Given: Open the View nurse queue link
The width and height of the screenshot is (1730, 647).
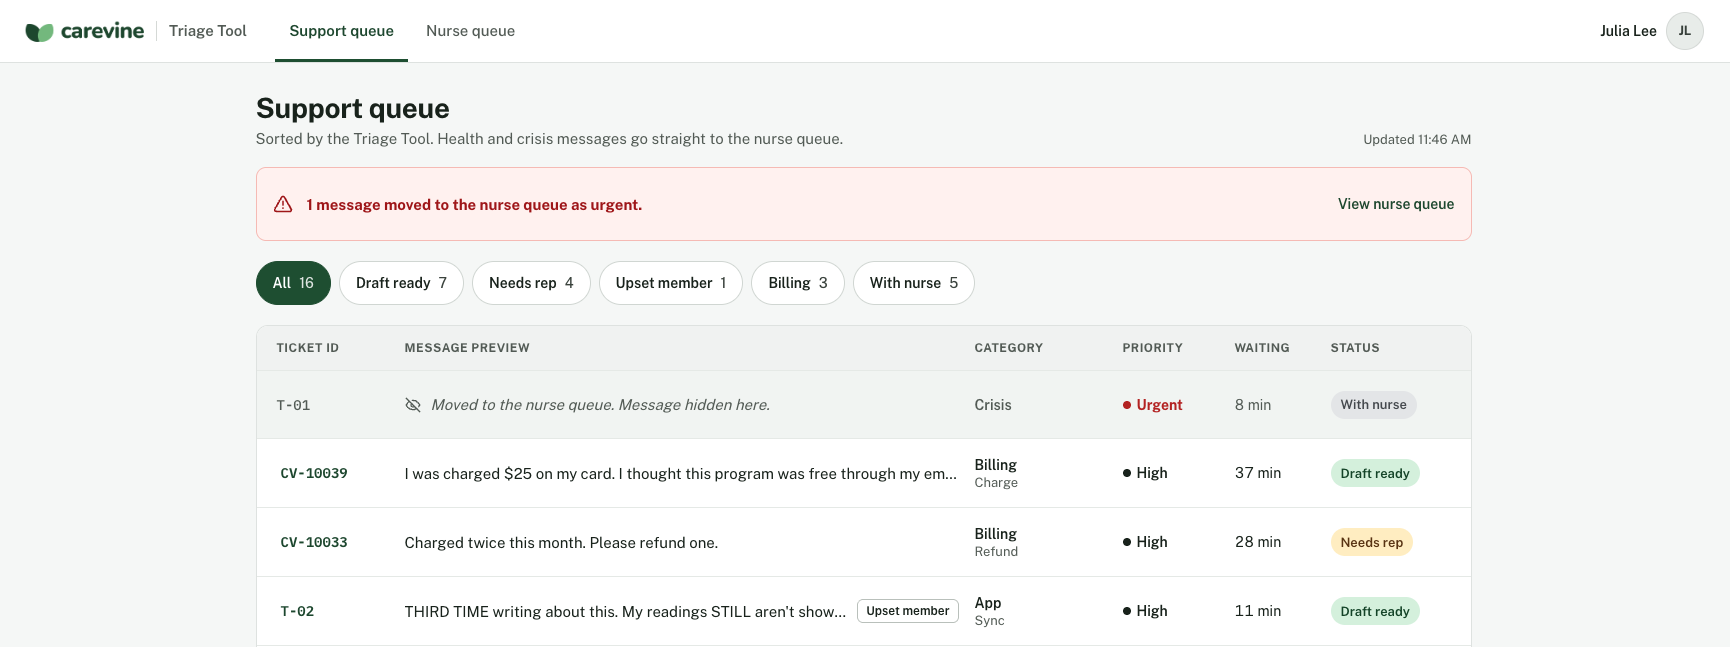Looking at the screenshot, I should coord(1396,204).
